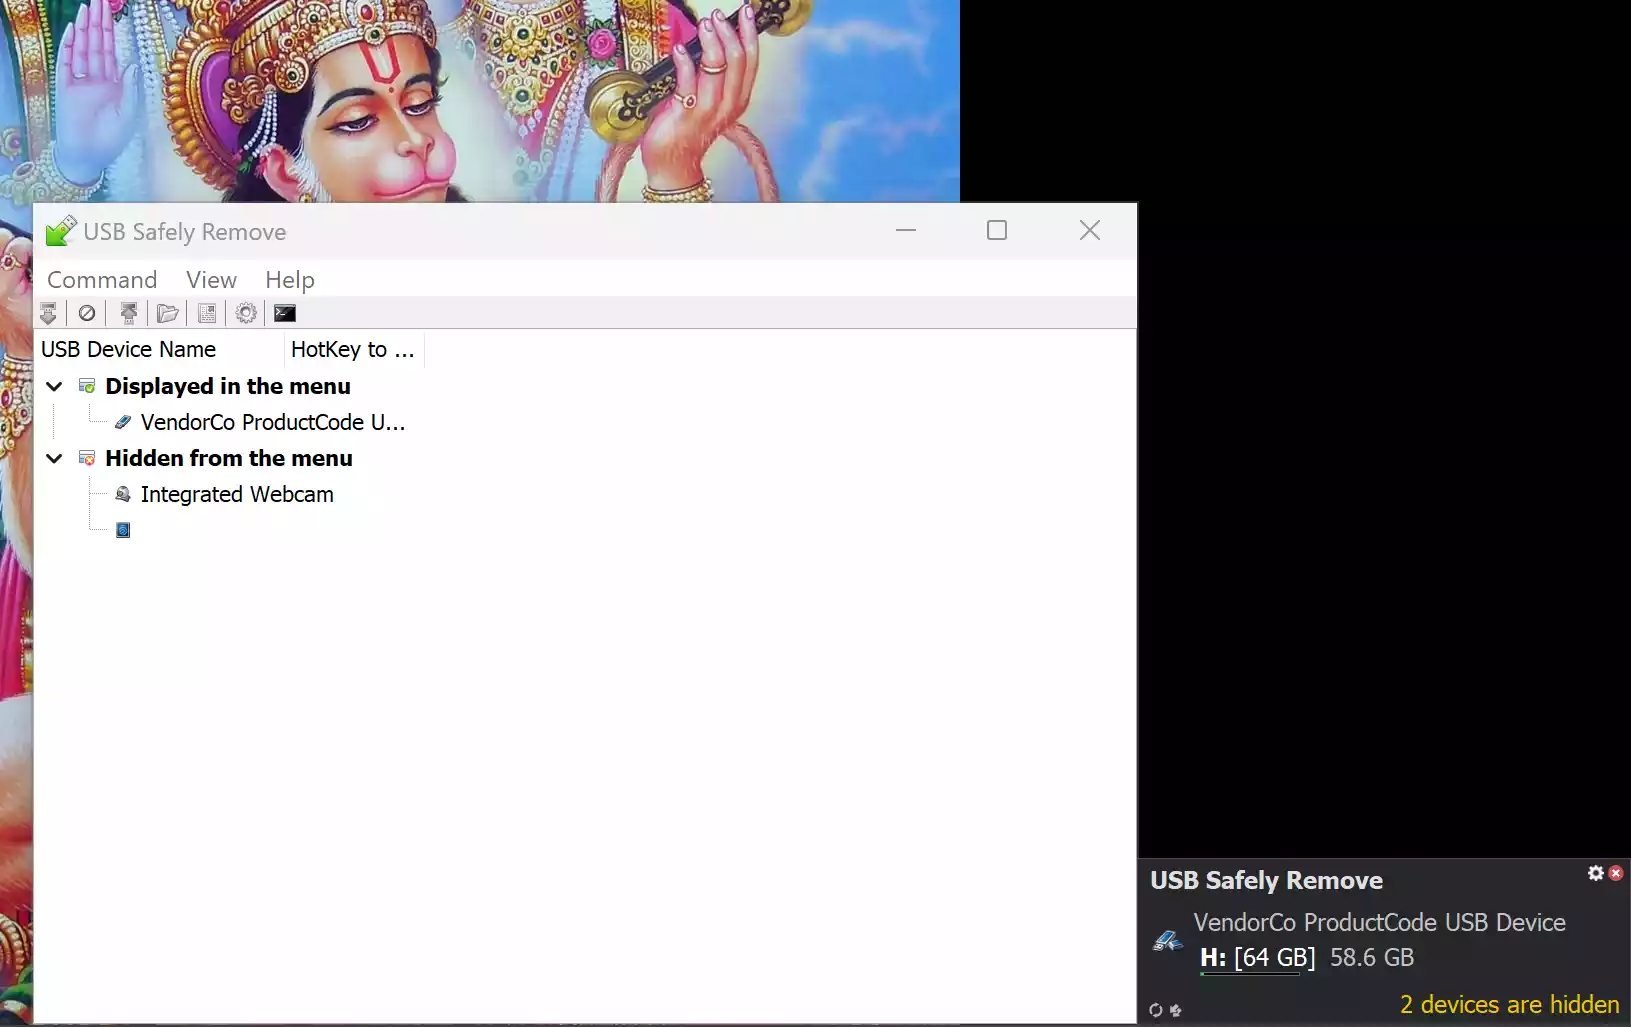Screen dimensions: 1631x1027
Task: Click the 58.6 GB free space text
Action: coord(1372,957)
